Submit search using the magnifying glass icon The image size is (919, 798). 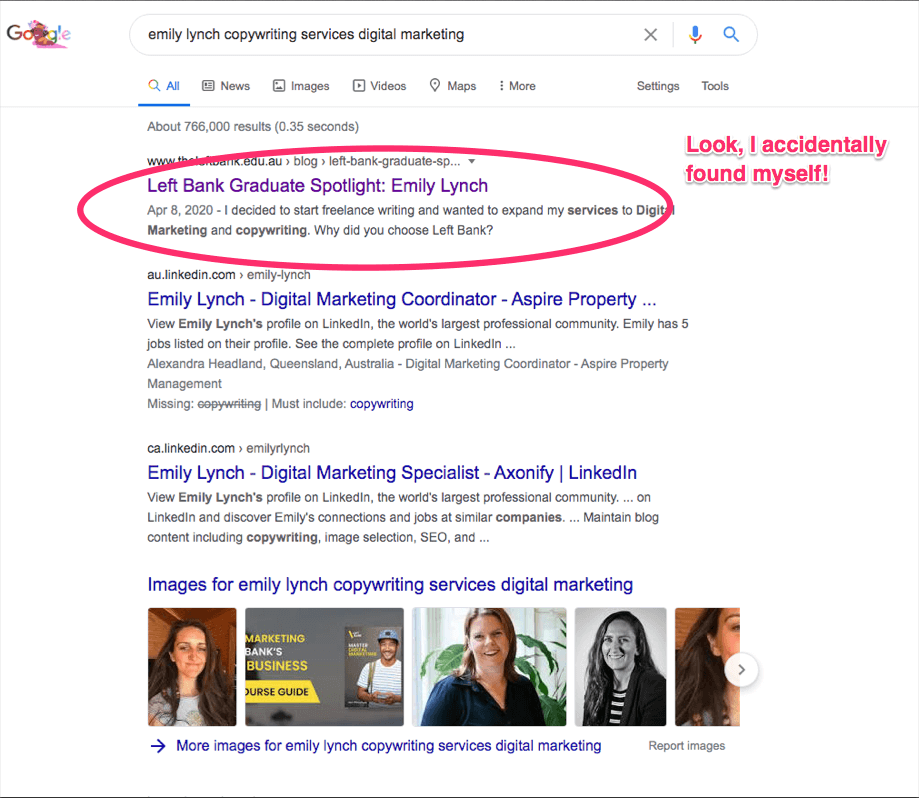pos(731,34)
